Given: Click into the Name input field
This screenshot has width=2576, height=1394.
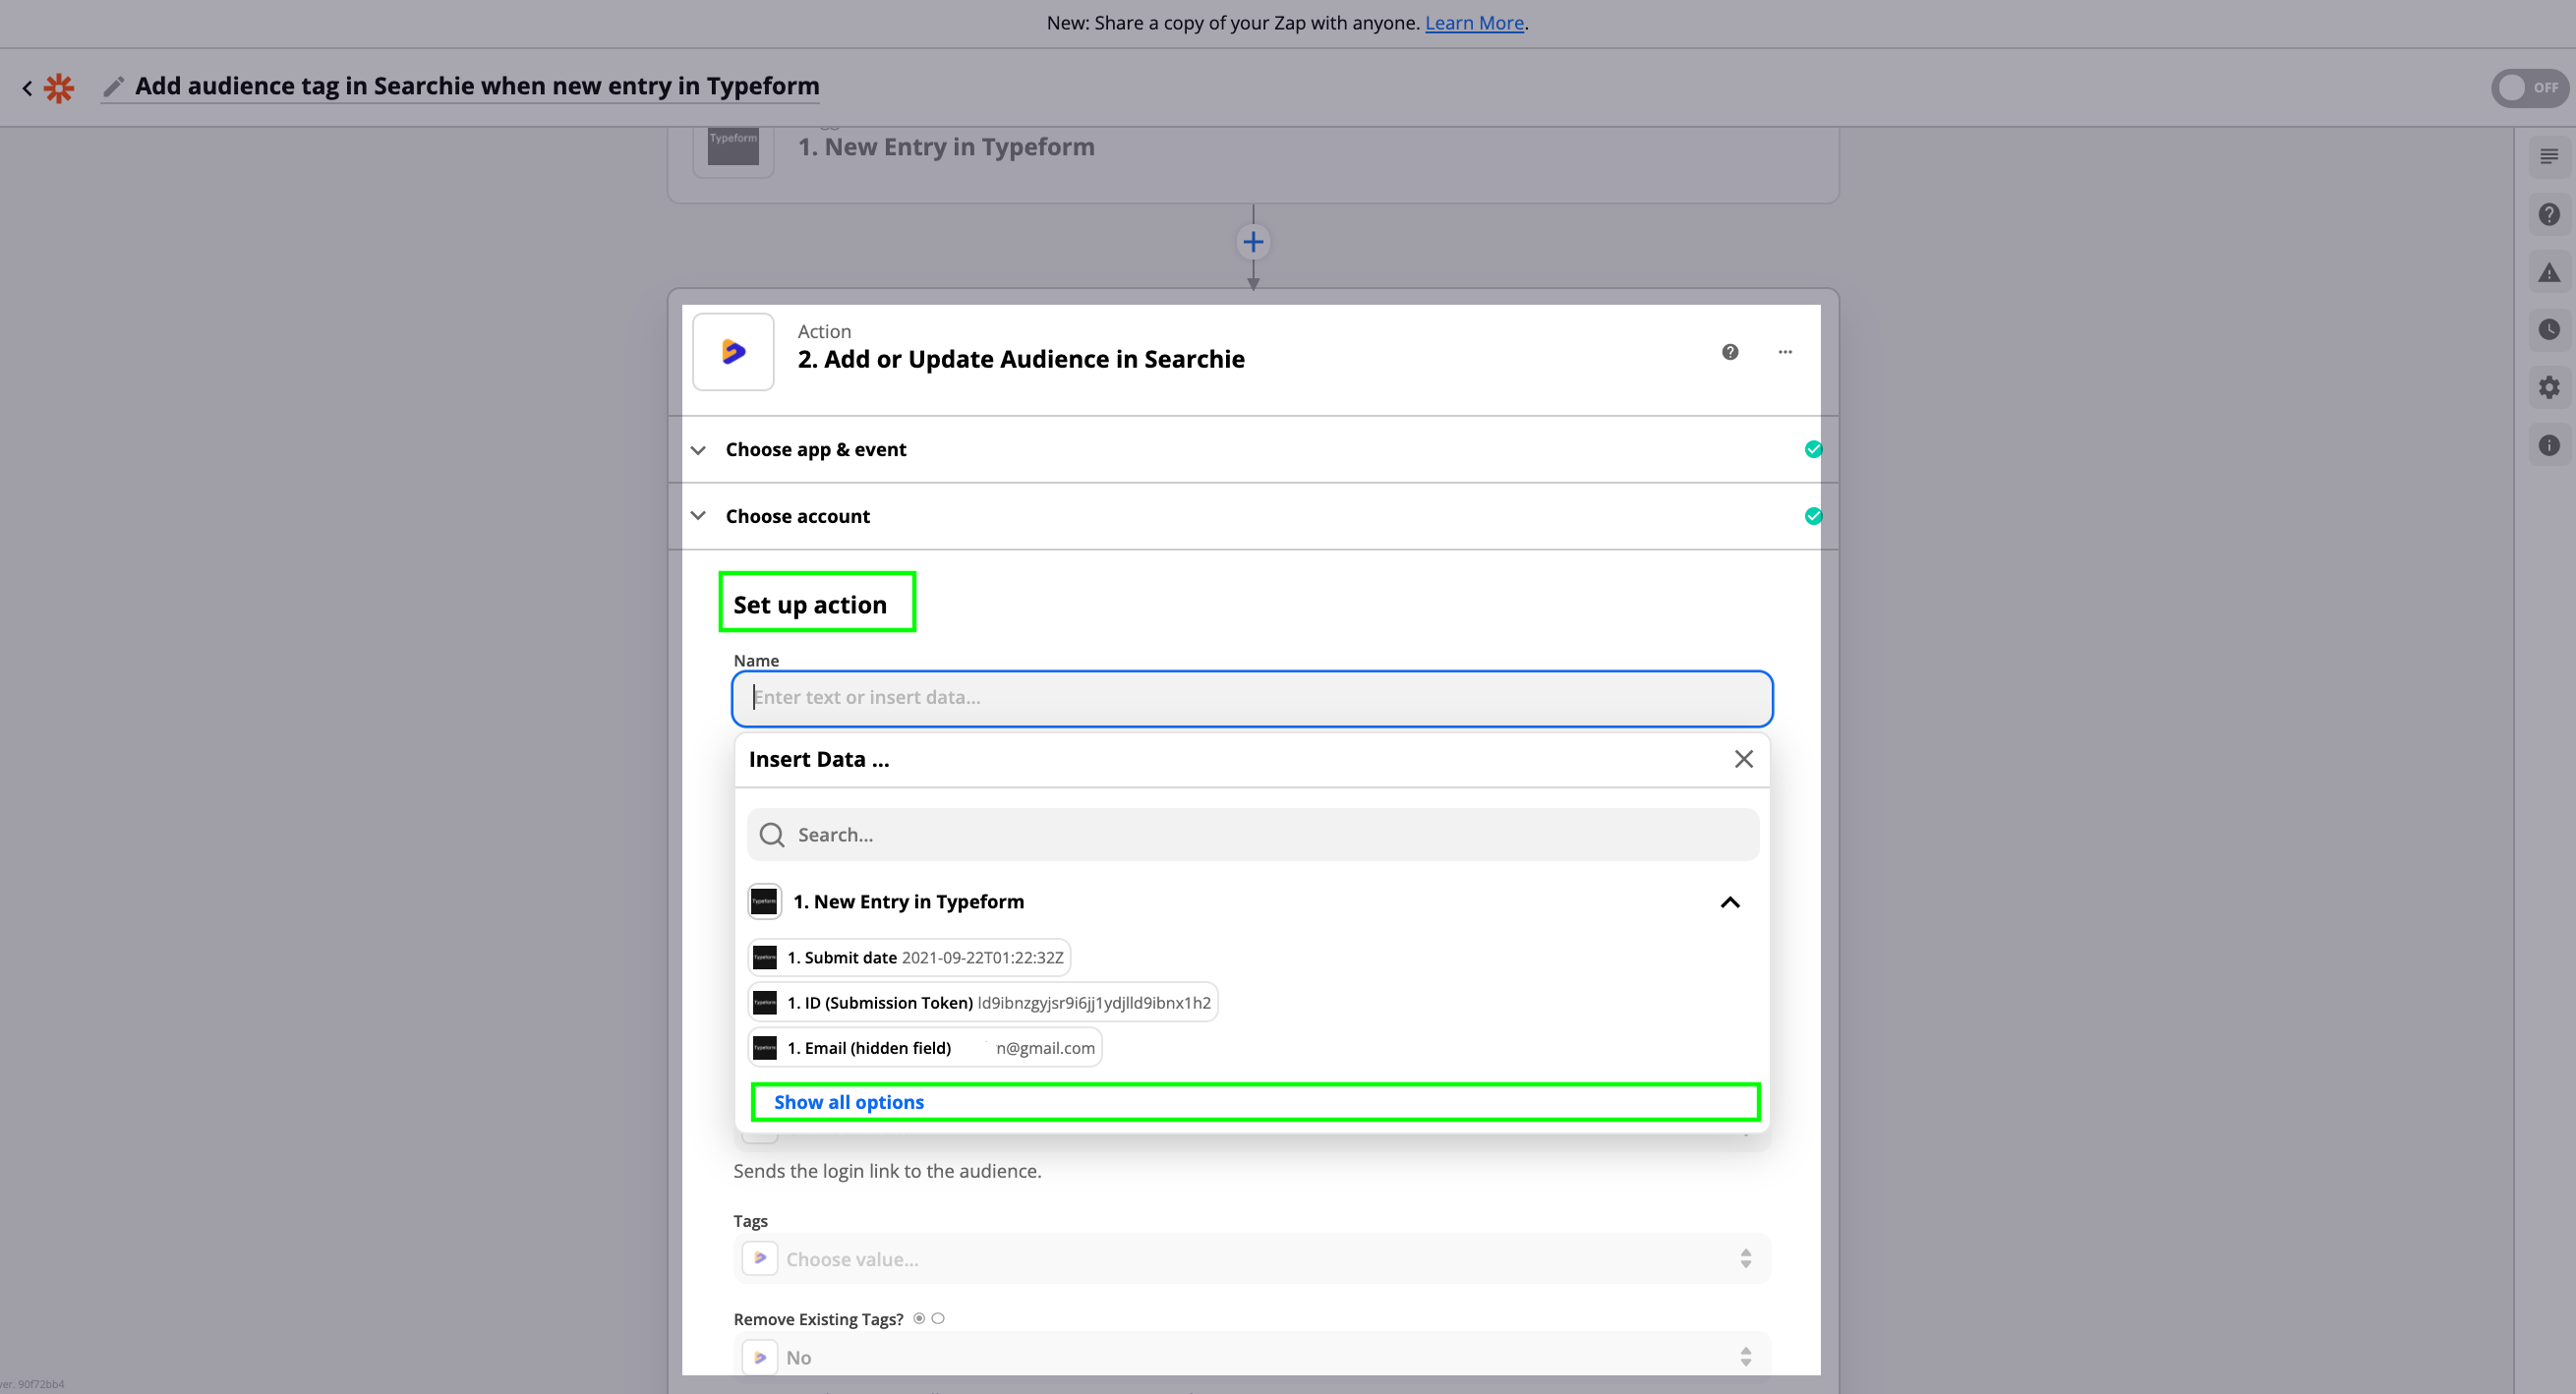Looking at the screenshot, I should click(1252, 698).
